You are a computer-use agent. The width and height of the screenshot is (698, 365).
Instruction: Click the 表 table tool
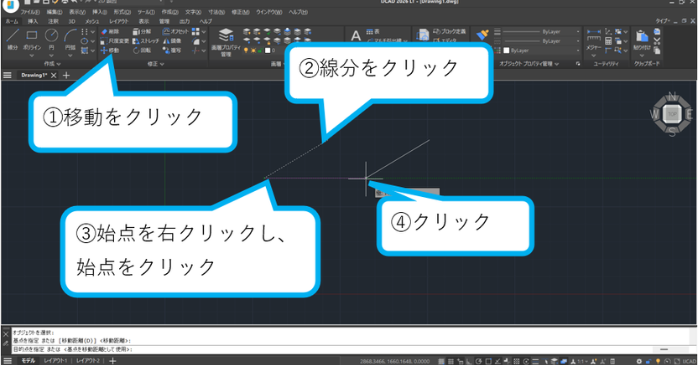point(373,32)
